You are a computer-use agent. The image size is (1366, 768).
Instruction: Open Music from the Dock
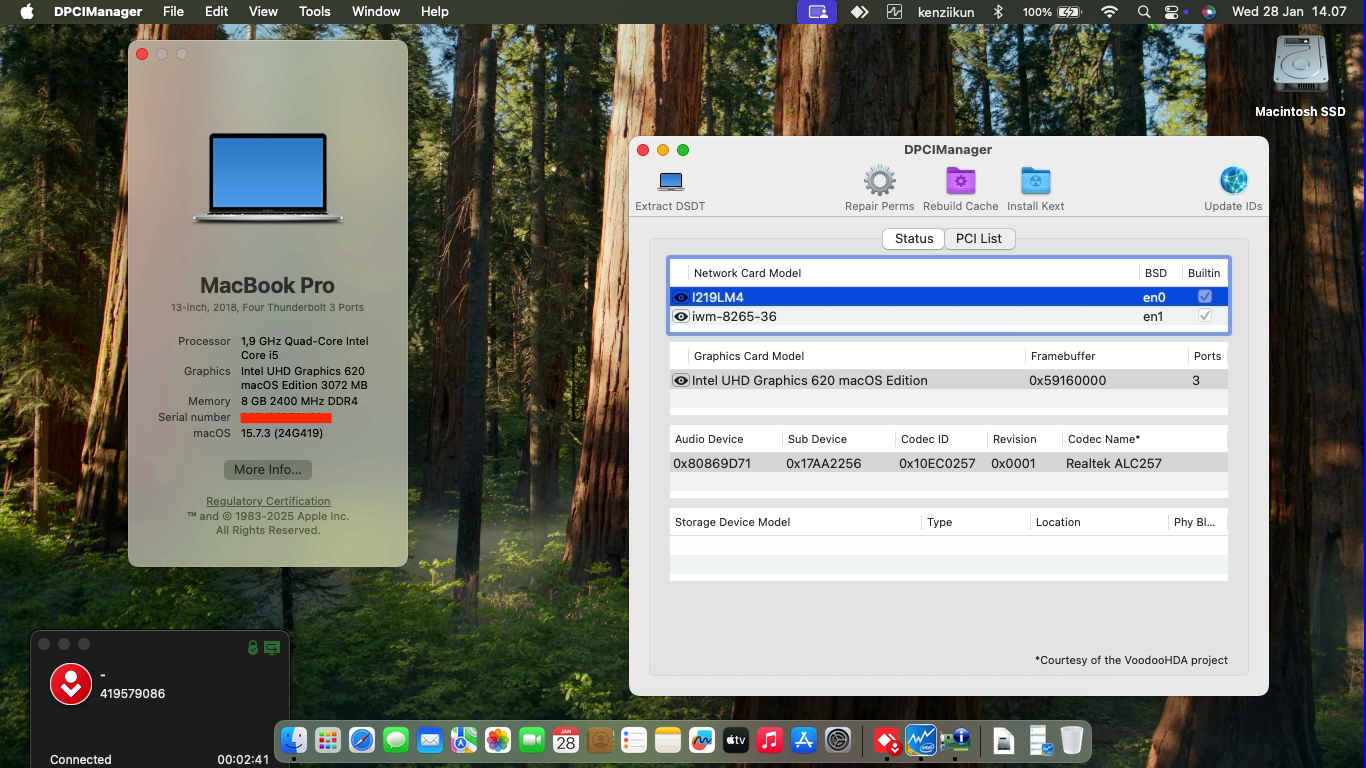click(770, 740)
